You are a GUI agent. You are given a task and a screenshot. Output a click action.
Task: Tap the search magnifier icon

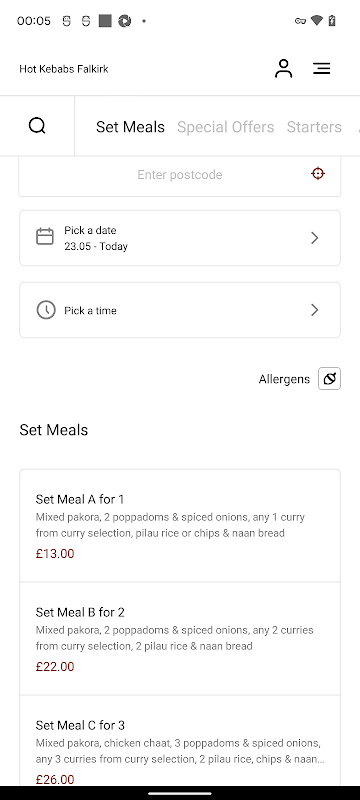tap(37, 126)
